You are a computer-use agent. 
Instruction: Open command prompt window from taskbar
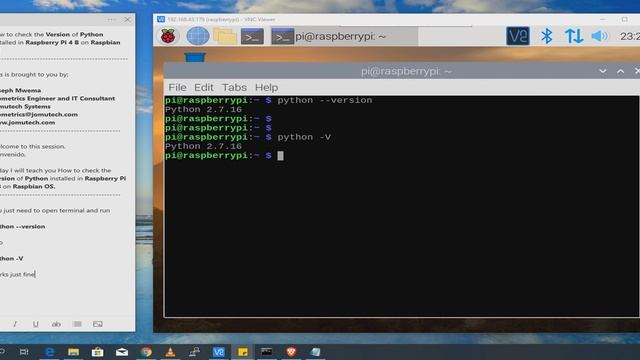(267, 352)
